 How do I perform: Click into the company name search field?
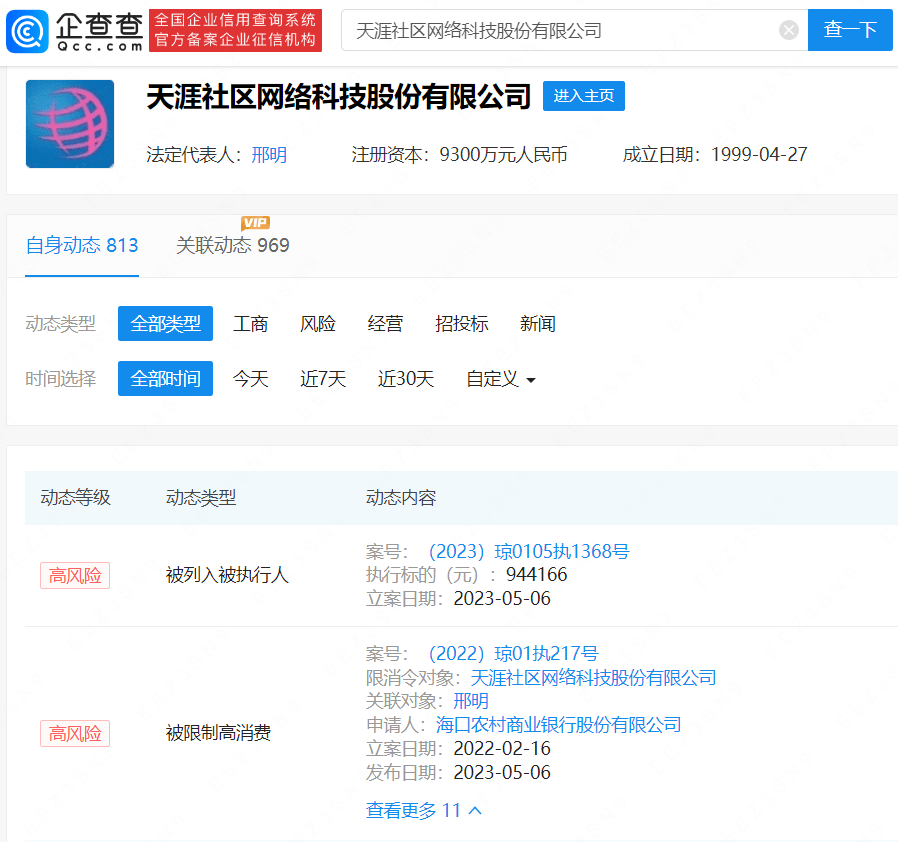560,30
